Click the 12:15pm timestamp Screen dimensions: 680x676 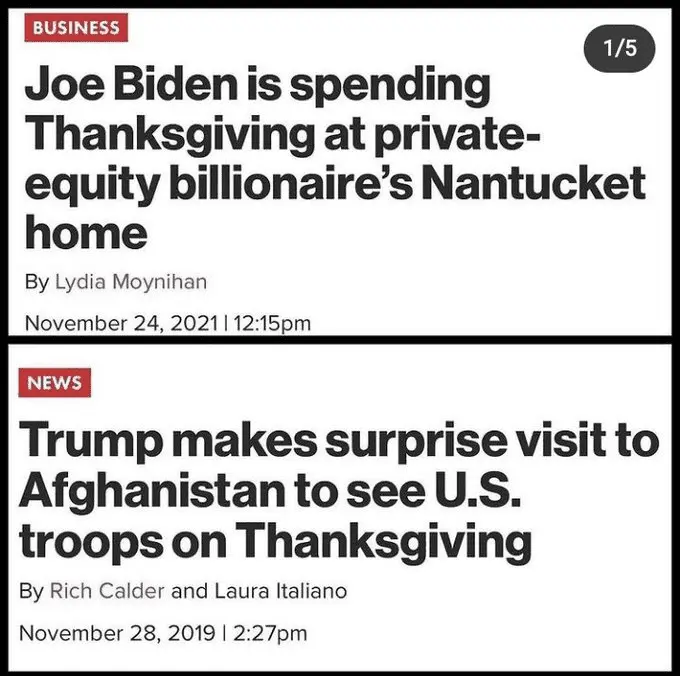tap(272, 323)
